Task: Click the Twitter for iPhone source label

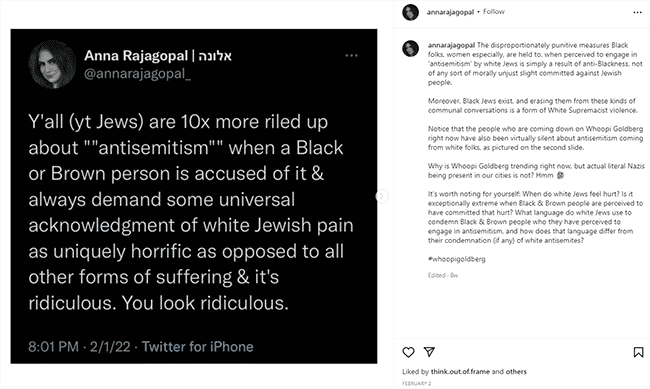Action: (x=197, y=346)
